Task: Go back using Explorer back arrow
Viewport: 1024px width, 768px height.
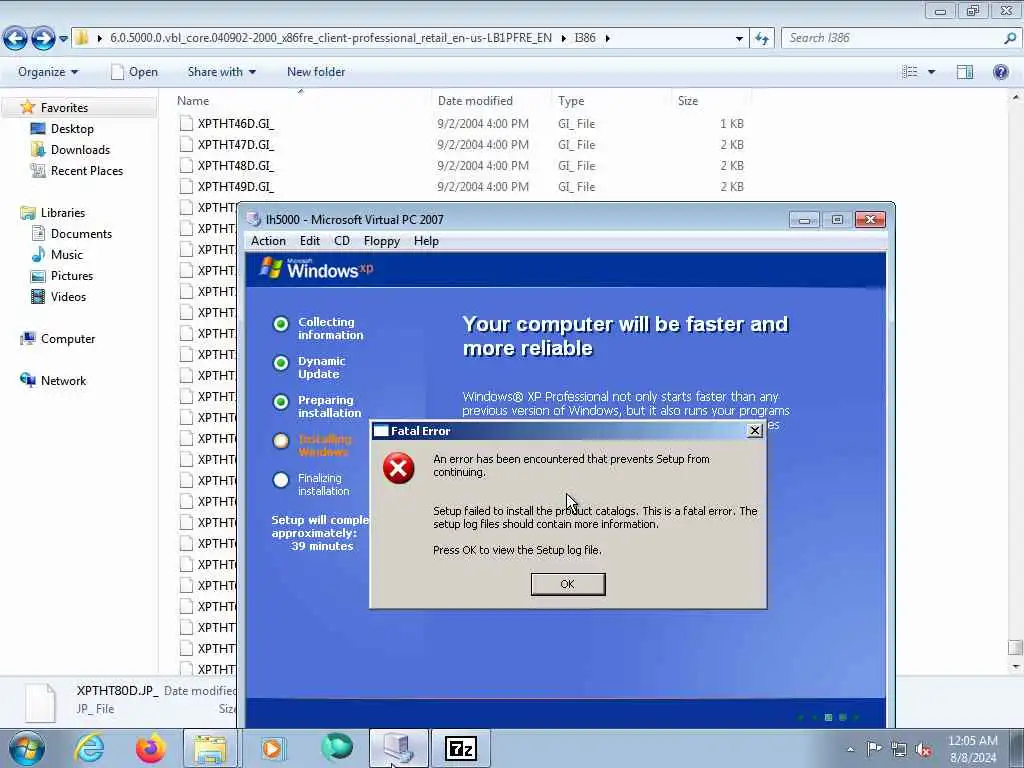Action: (16, 39)
